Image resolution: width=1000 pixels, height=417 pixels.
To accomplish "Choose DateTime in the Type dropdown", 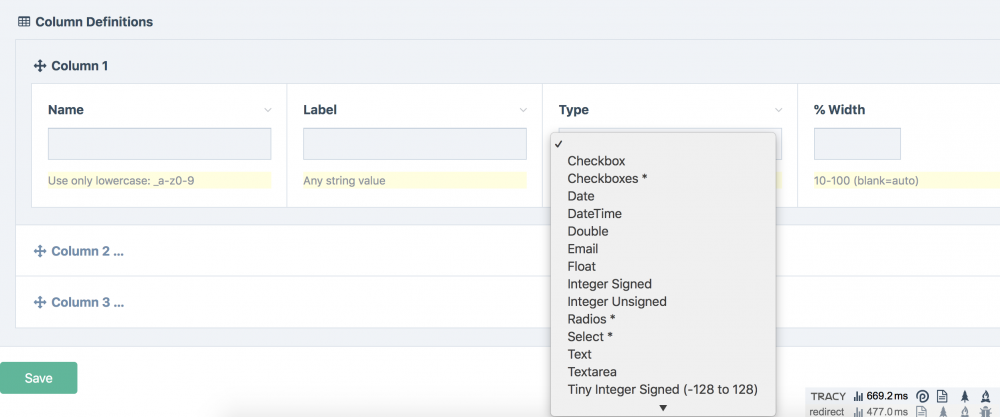I will click(x=594, y=214).
